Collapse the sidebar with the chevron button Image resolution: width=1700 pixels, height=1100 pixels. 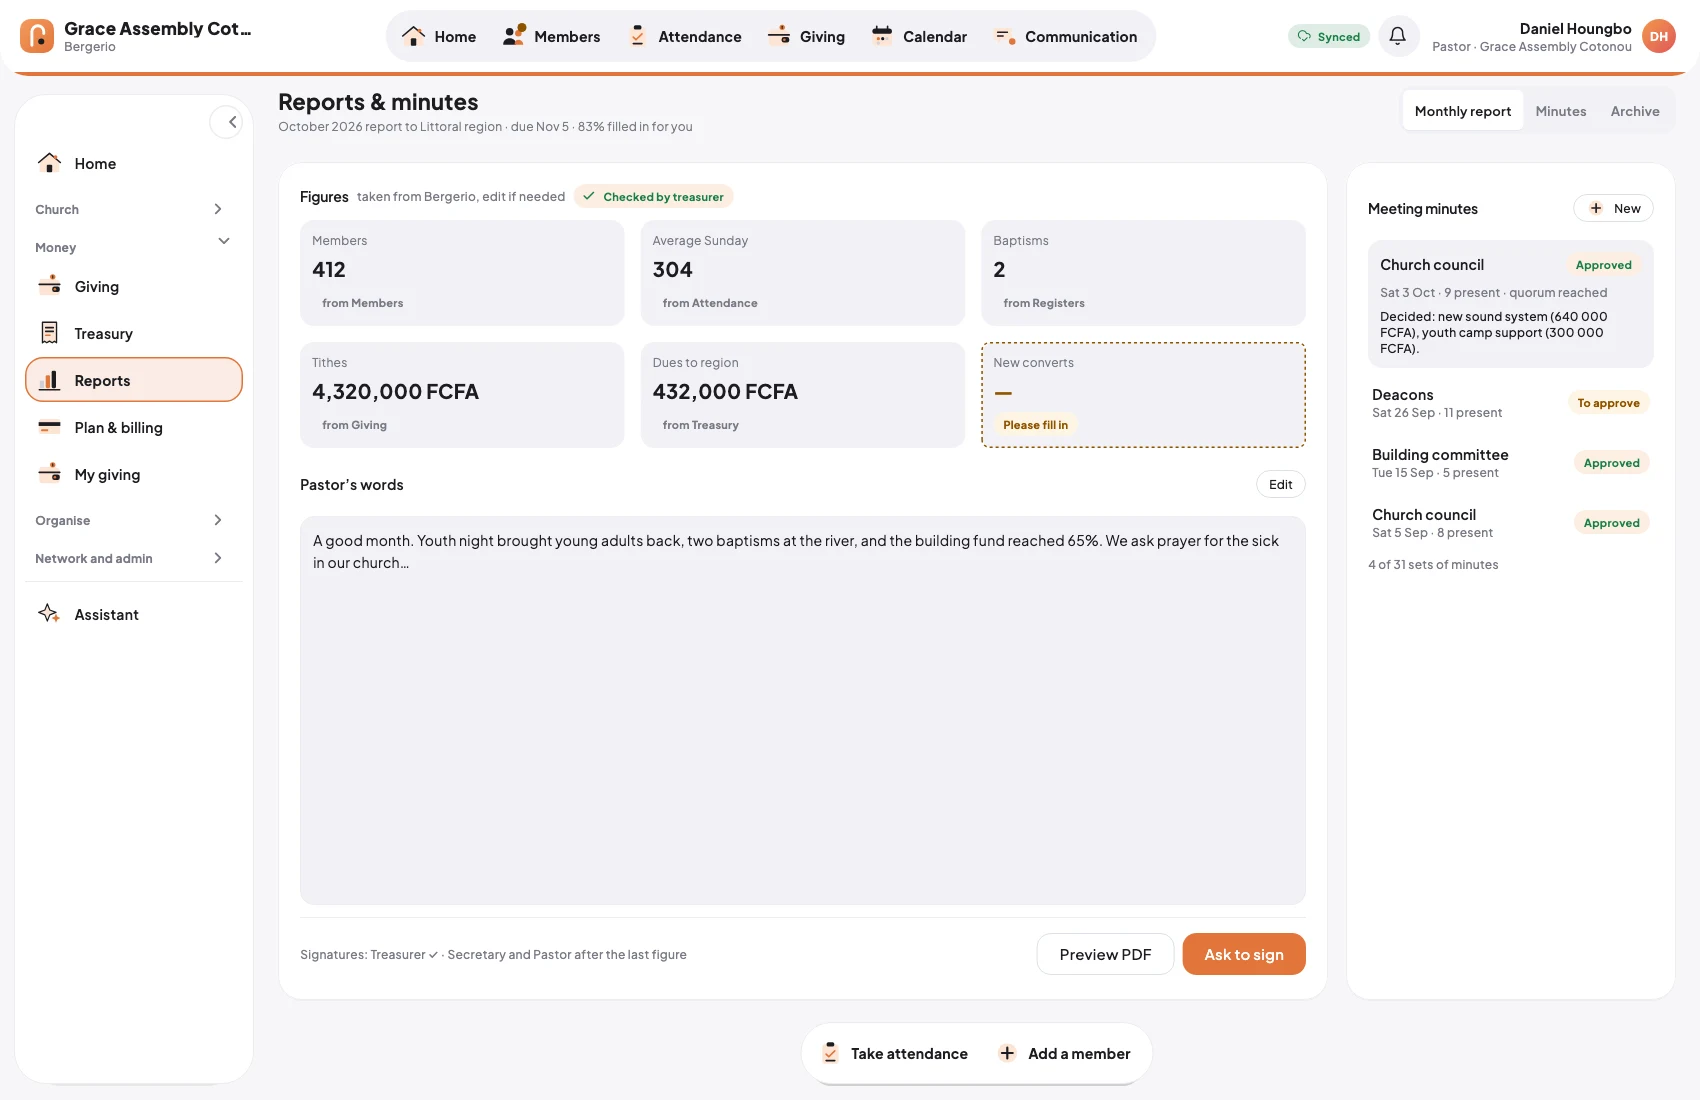click(x=227, y=122)
